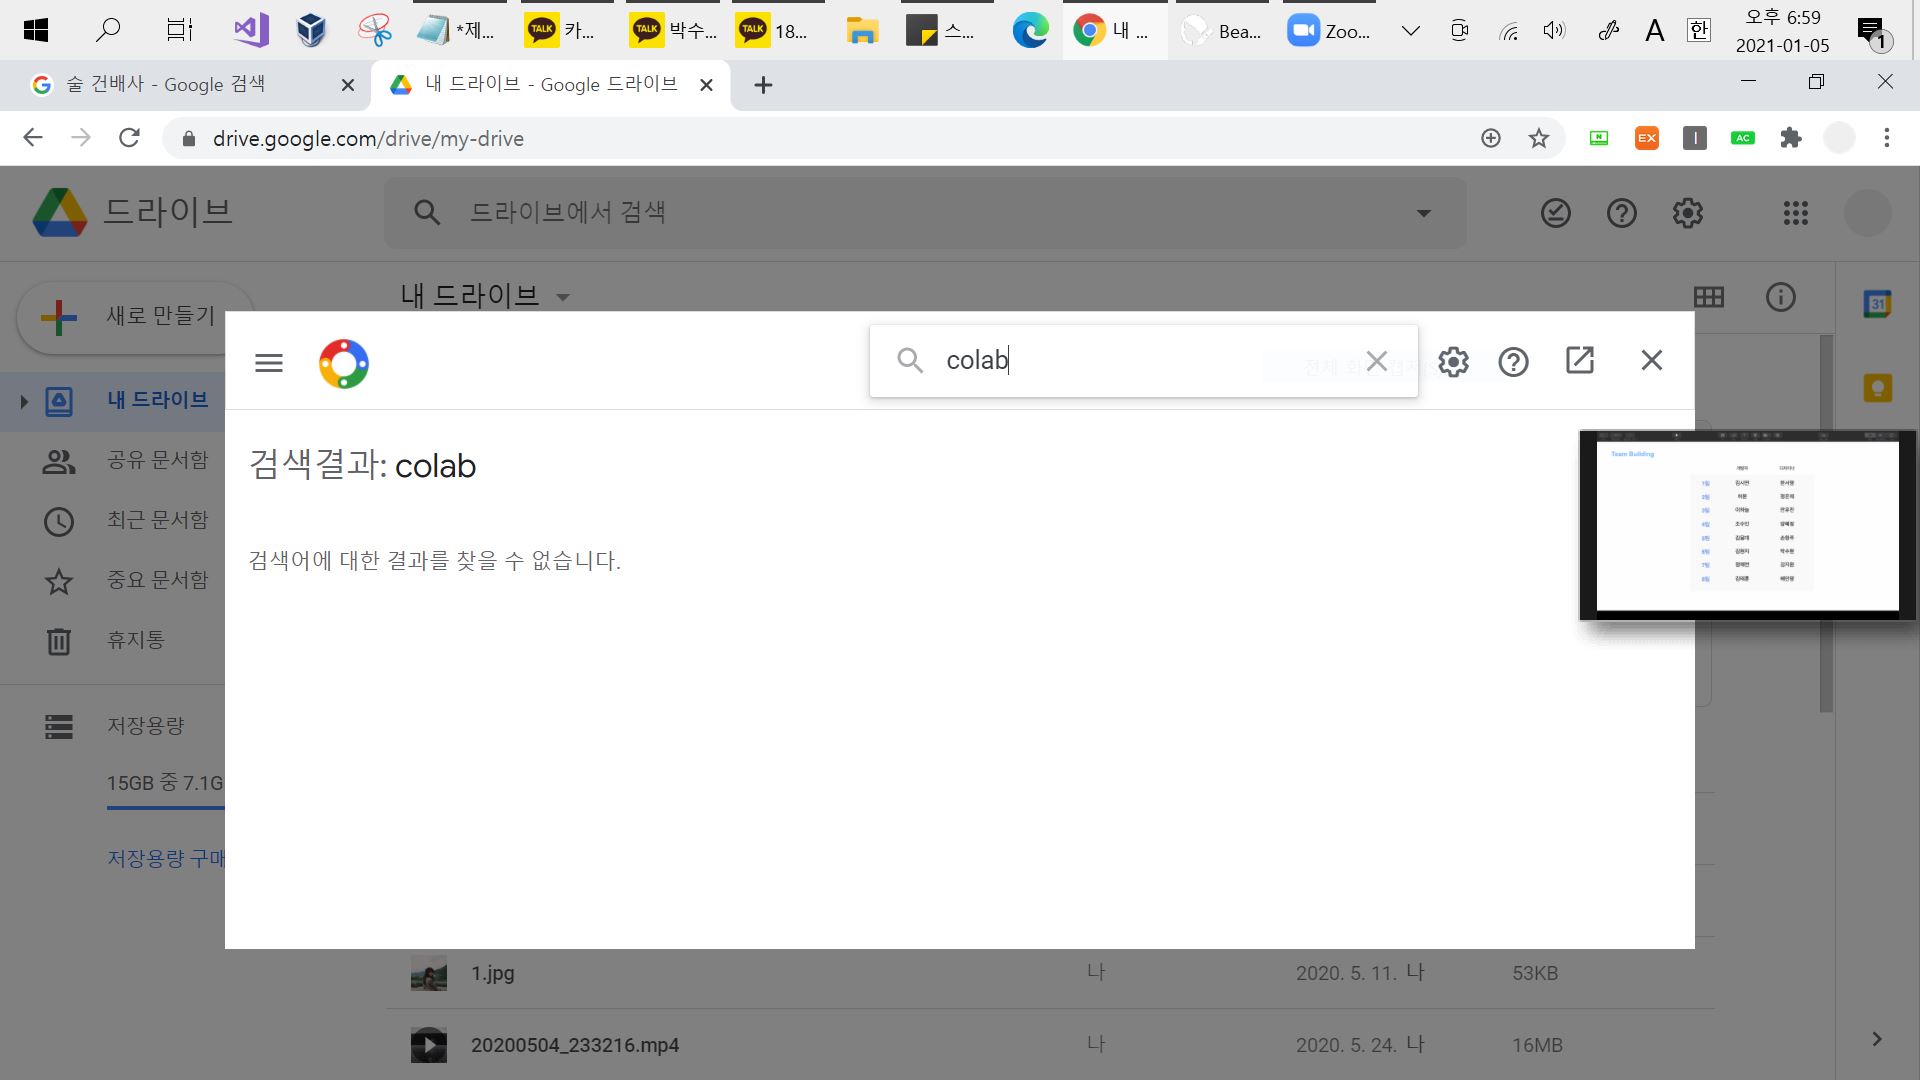This screenshot has height=1080, width=1920.
Task: Click the 드라이브에서 검색 search box
Action: pos(925,213)
